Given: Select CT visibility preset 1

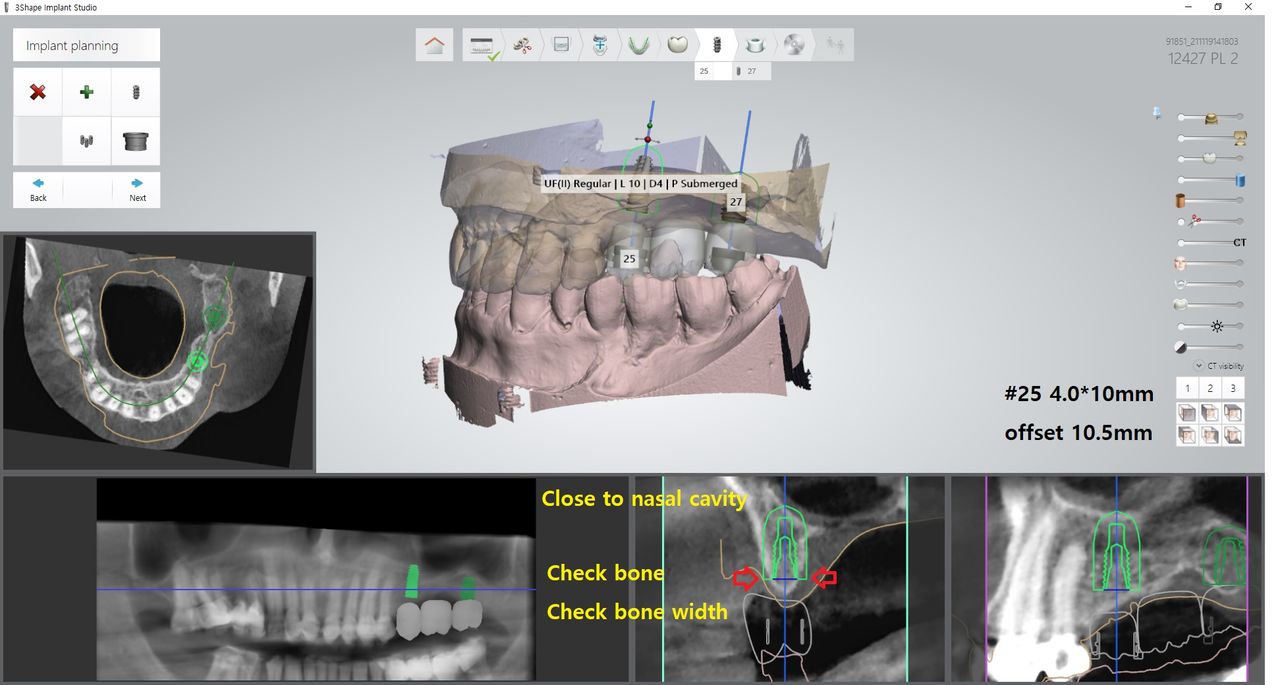Looking at the screenshot, I should [1186, 388].
